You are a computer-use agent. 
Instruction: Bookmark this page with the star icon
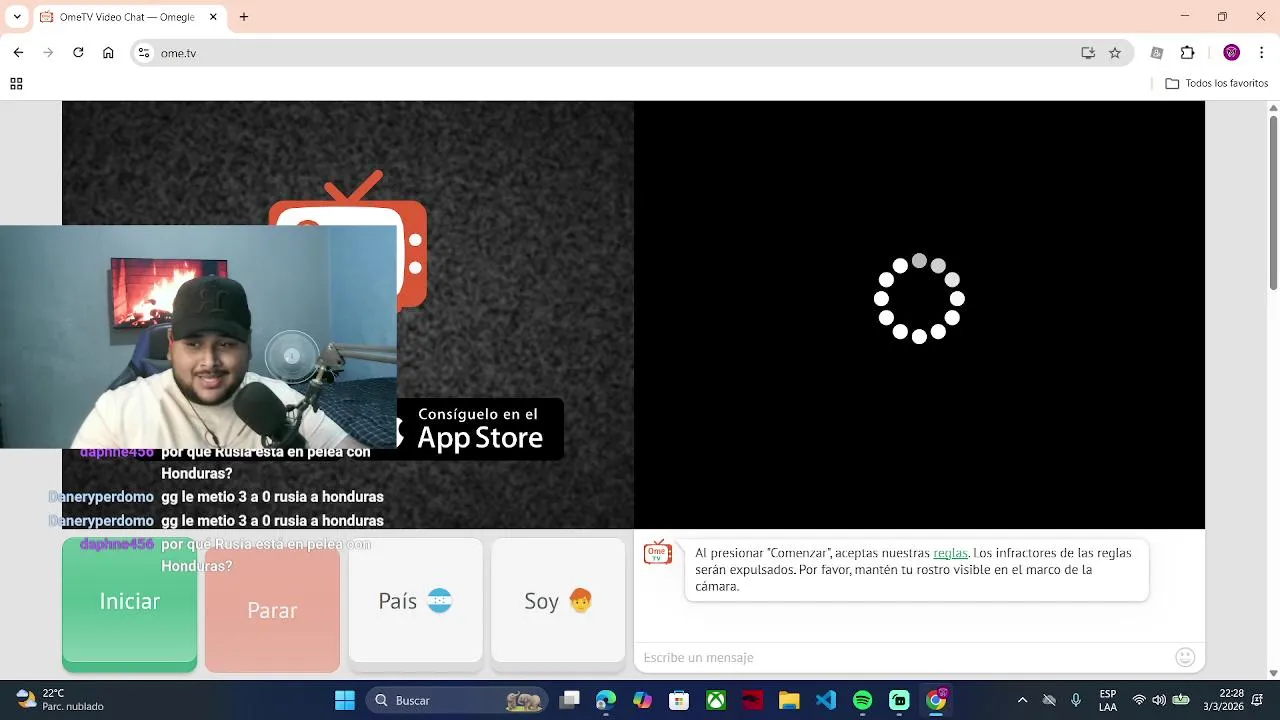pyautogui.click(x=1115, y=53)
